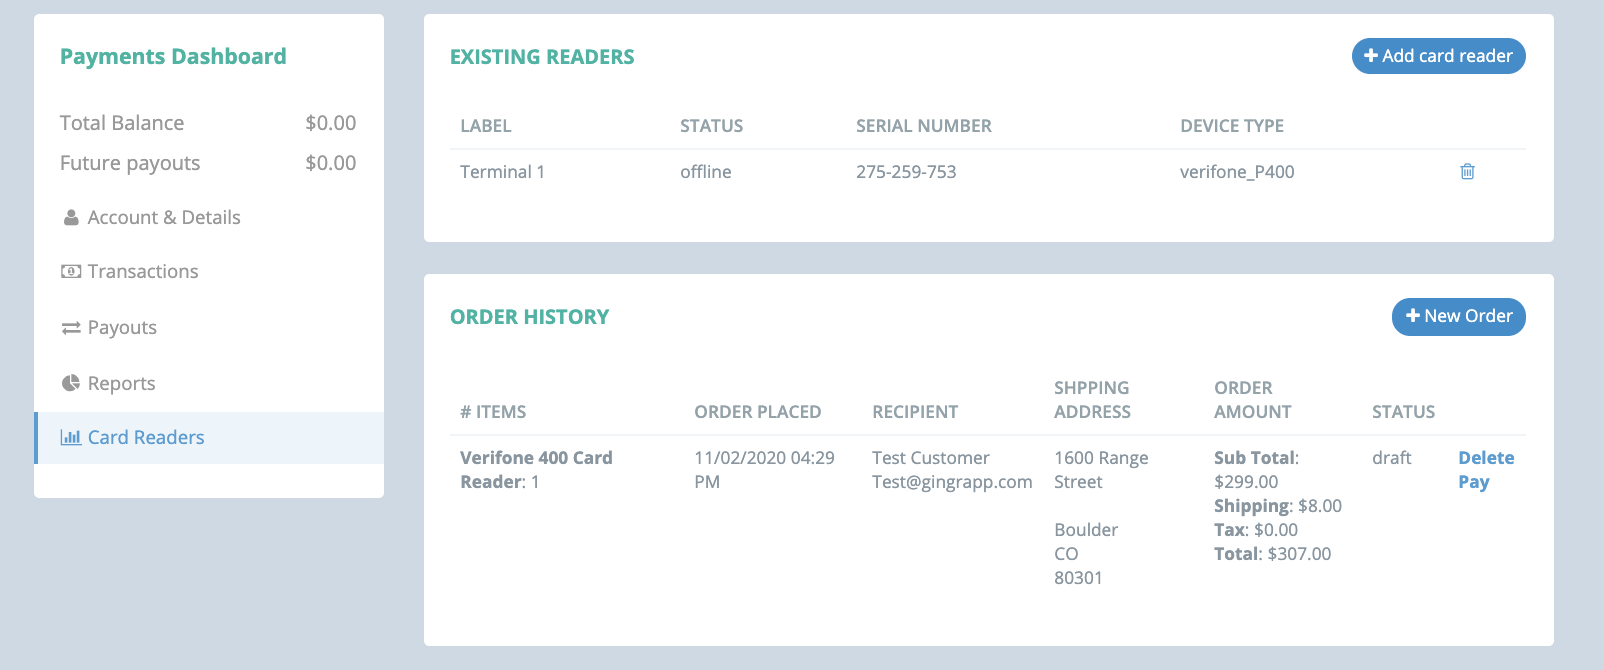This screenshot has height=670, width=1604.
Task: Click the Payments Dashboard heading
Action: pos(173,57)
